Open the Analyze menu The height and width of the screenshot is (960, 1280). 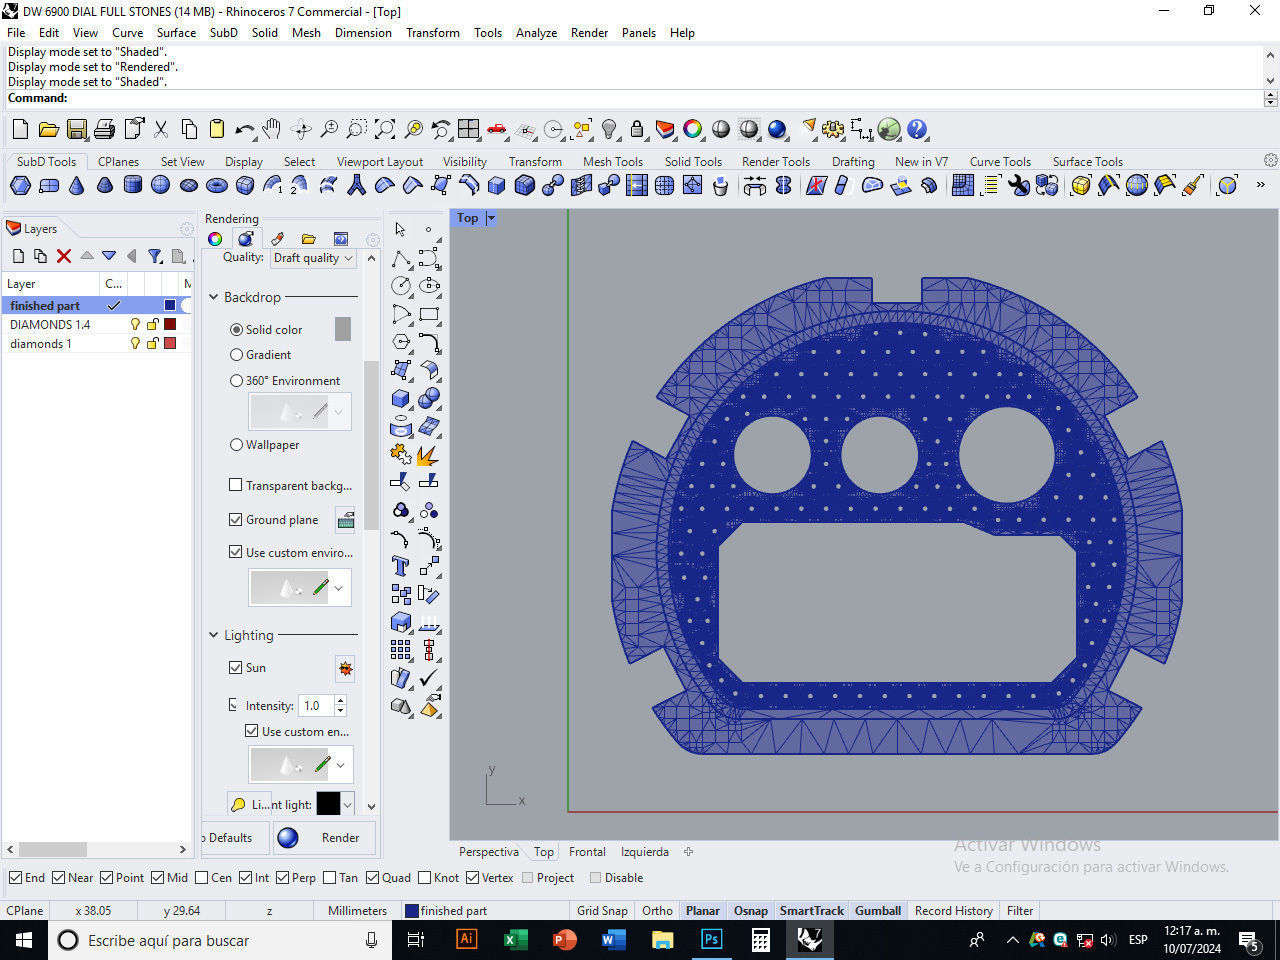(x=536, y=32)
